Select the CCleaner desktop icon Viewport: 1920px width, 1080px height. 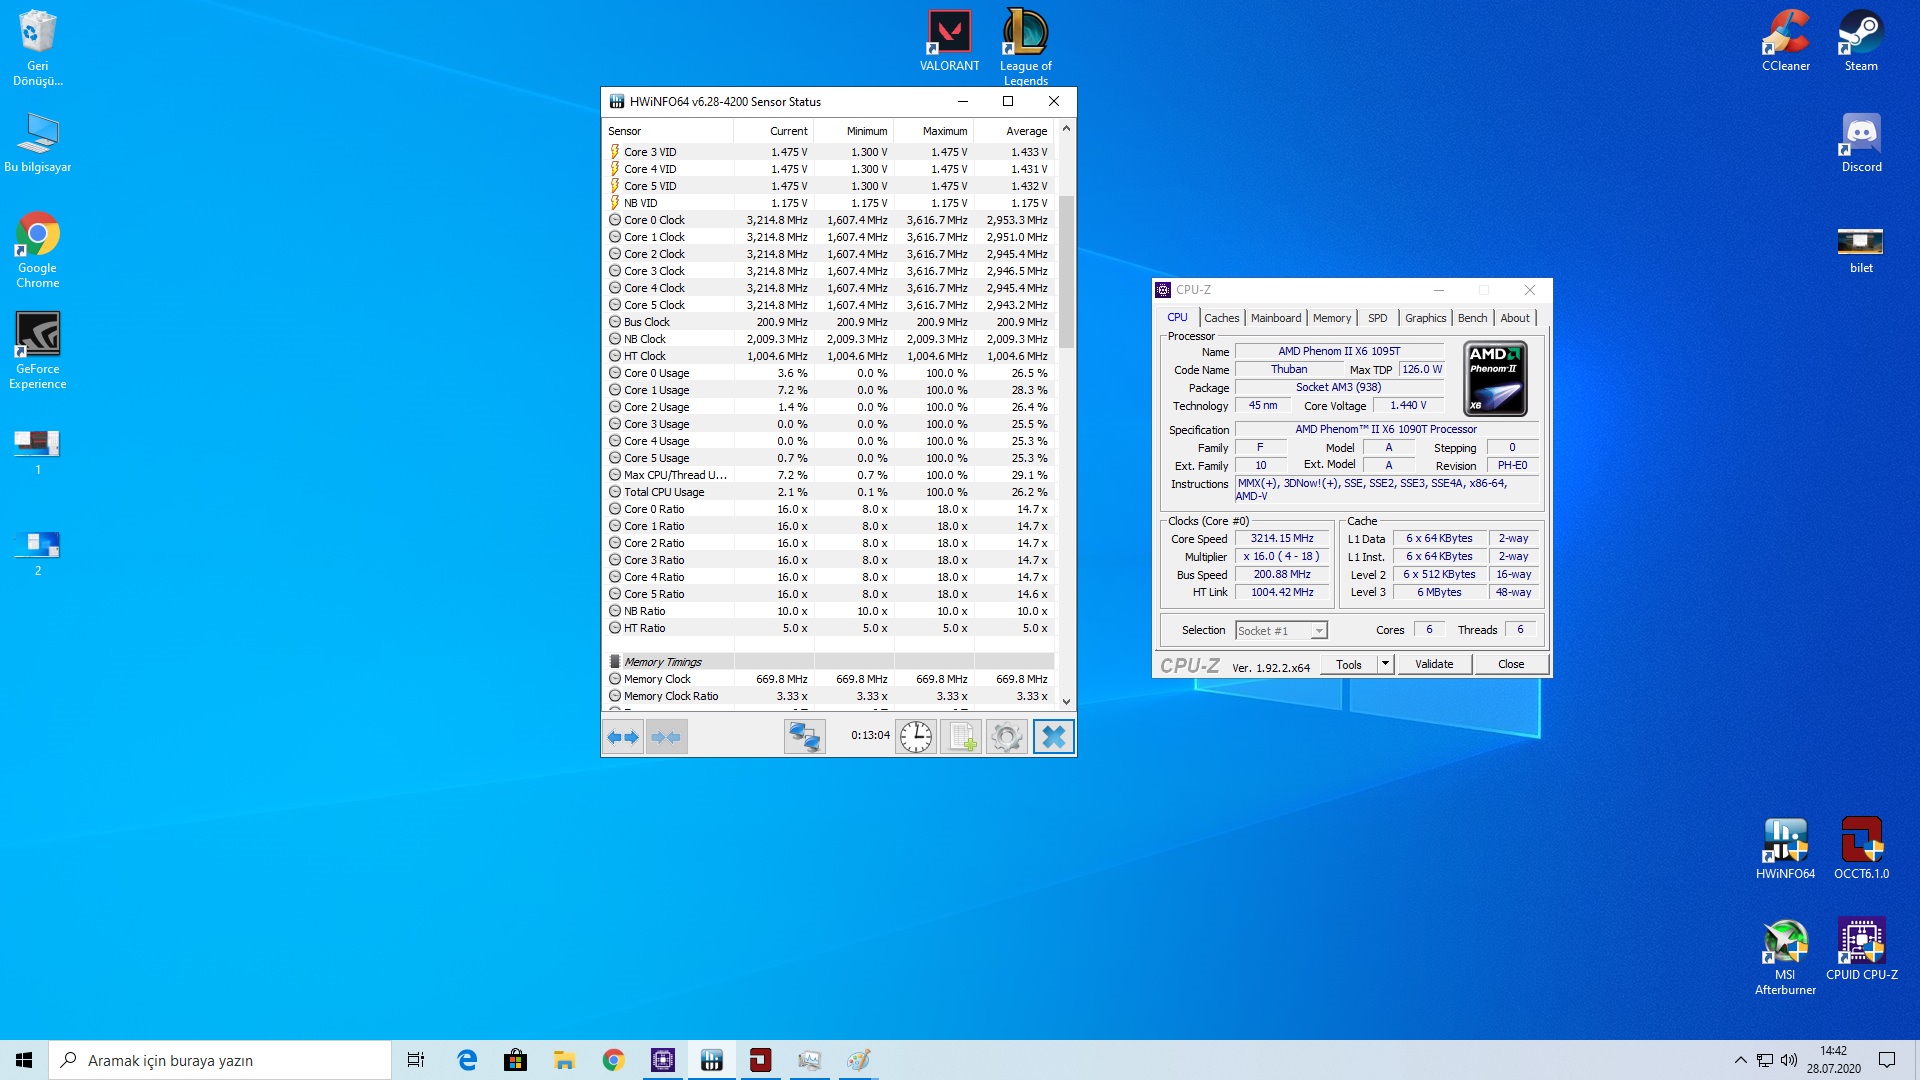point(1785,41)
